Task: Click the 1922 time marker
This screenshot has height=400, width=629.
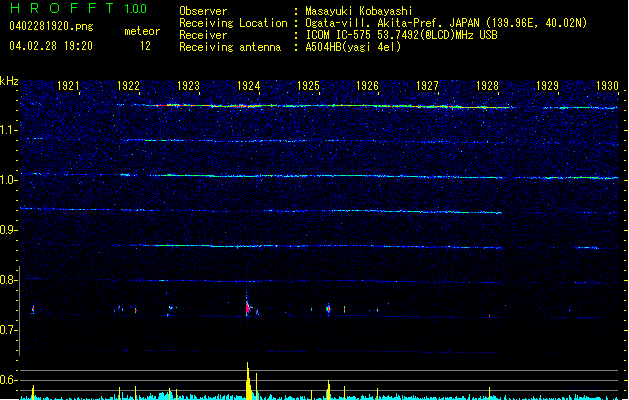Action: coord(128,86)
